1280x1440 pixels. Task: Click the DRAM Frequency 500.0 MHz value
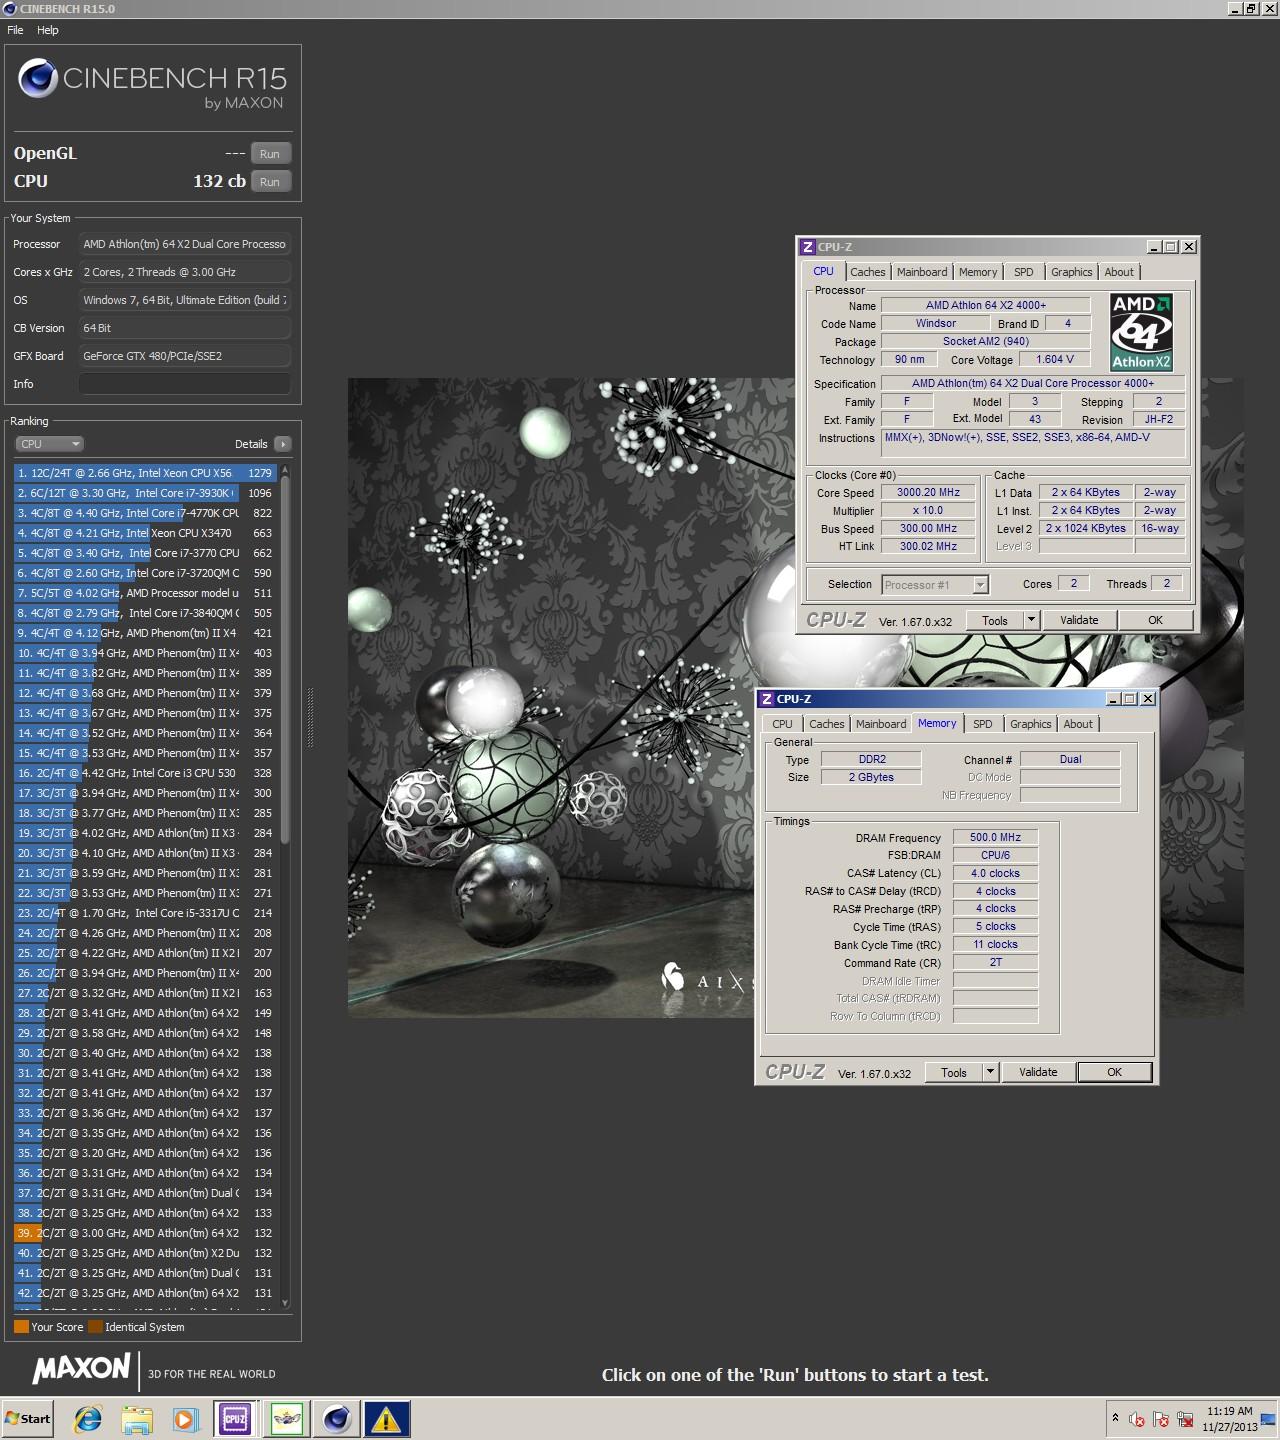(x=995, y=838)
